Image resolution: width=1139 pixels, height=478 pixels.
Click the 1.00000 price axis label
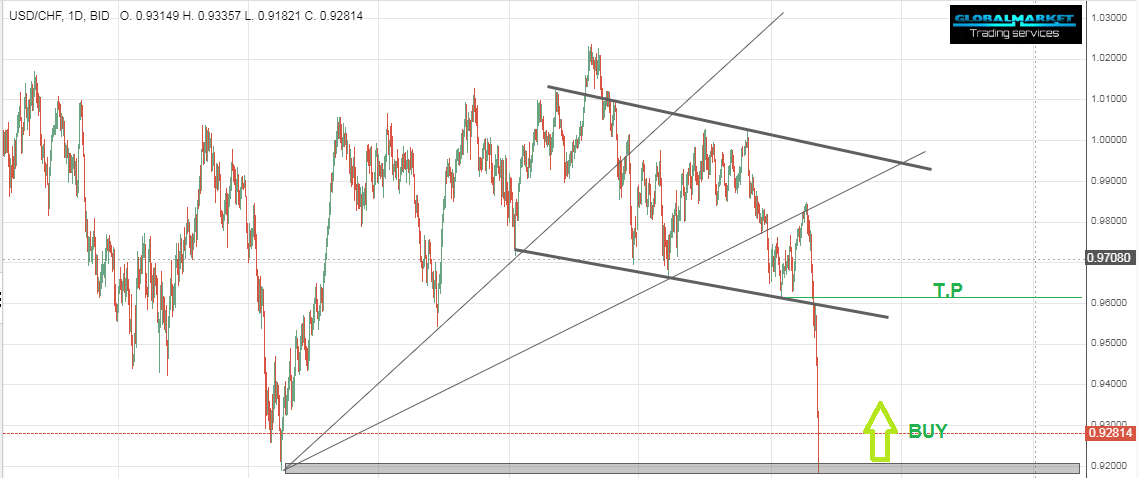coord(1109,140)
